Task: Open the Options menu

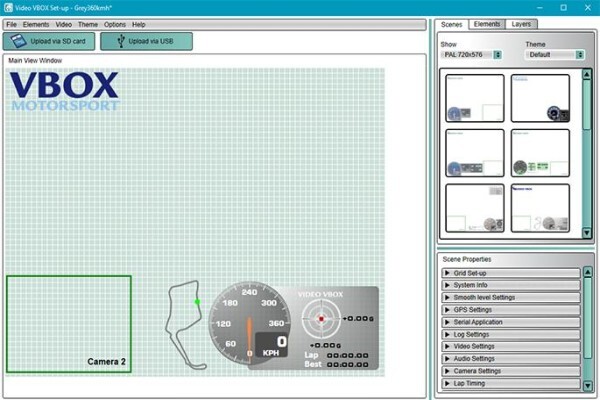Action: click(115, 24)
